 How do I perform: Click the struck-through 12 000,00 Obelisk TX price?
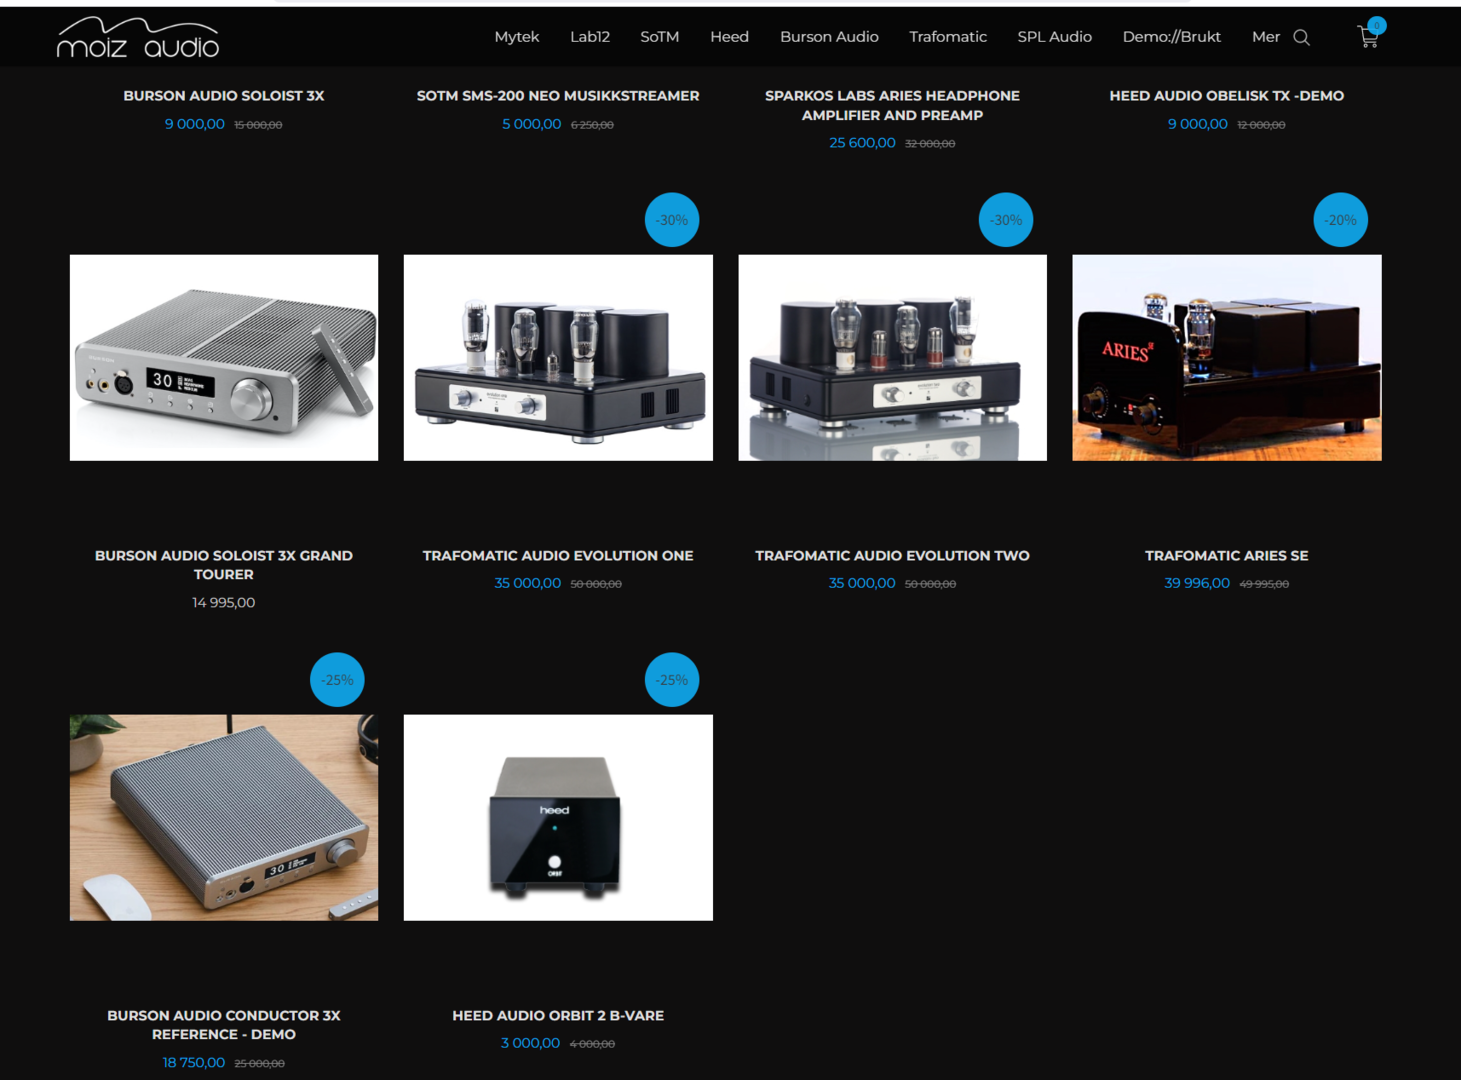[1261, 126]
